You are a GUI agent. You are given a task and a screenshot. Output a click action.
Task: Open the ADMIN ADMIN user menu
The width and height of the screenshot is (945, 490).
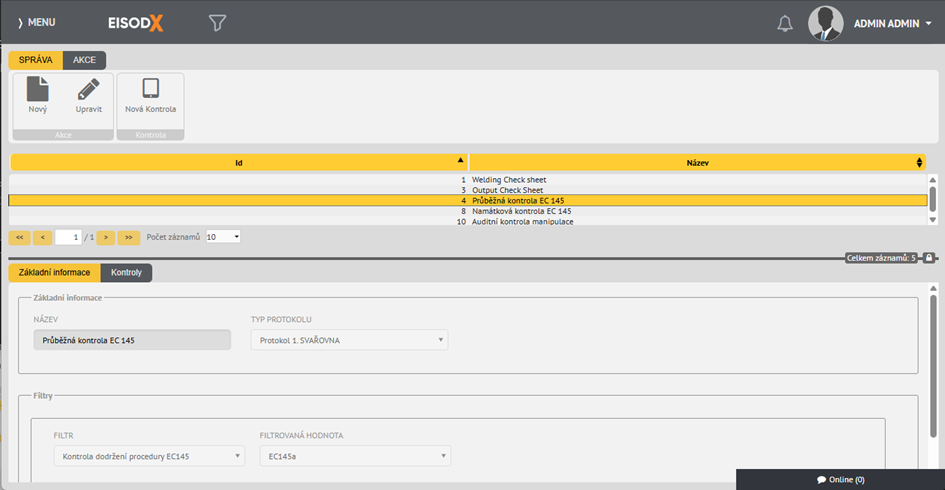[x=892, y=23]
